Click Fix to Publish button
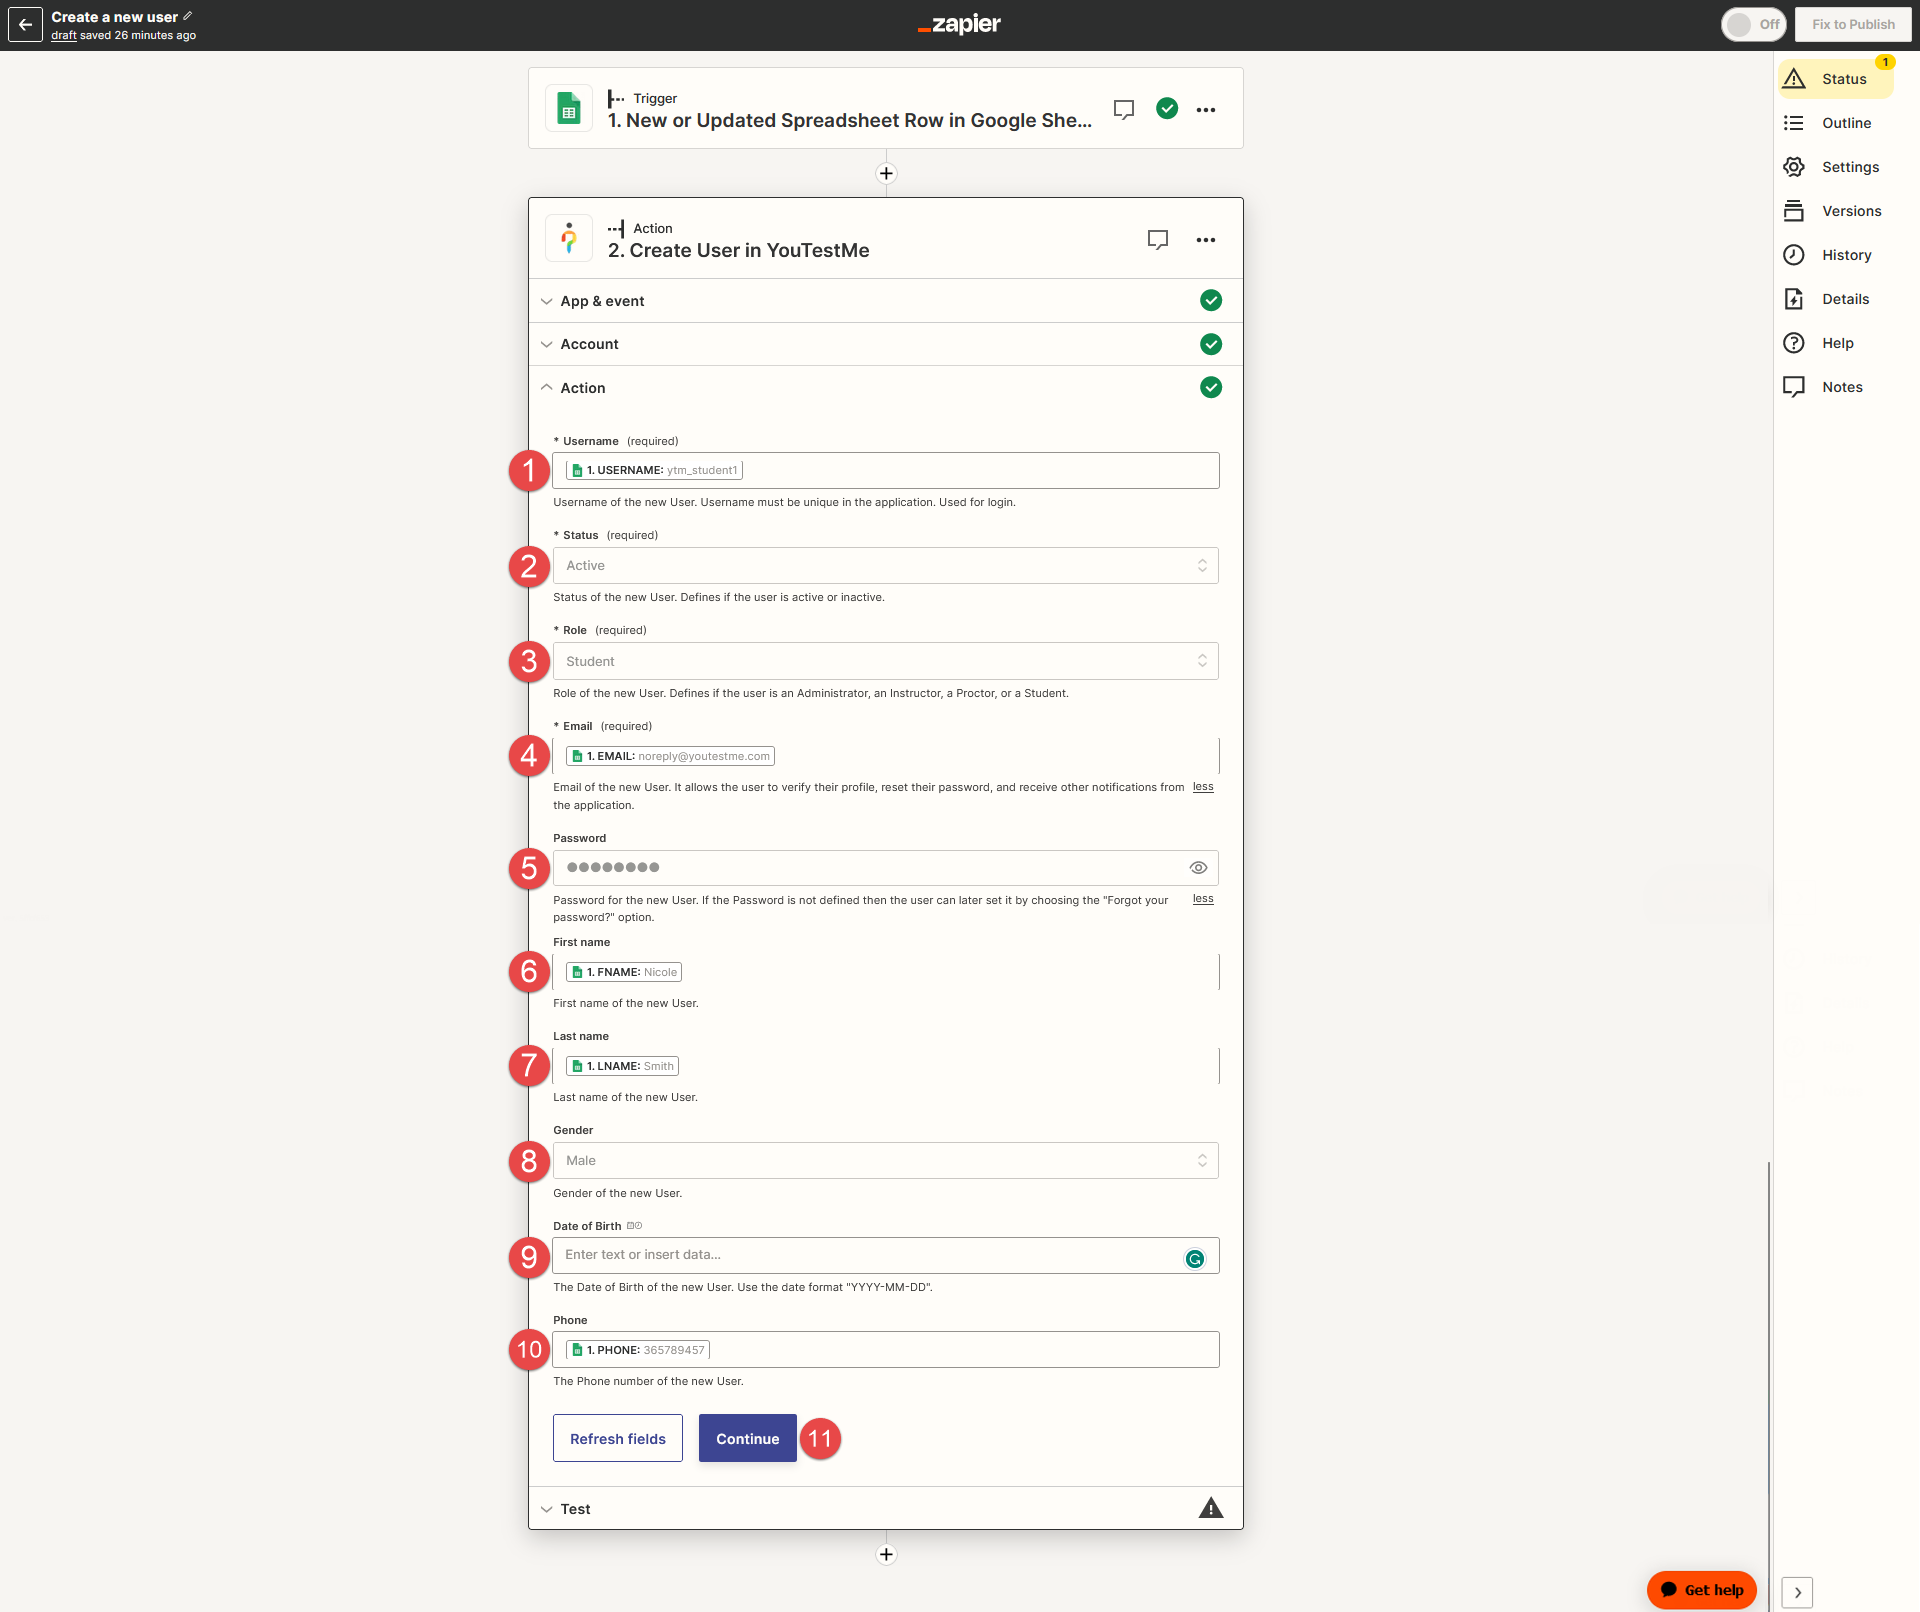The width and height of the screenshot is (1920, 1612). tap(1853, 24)
